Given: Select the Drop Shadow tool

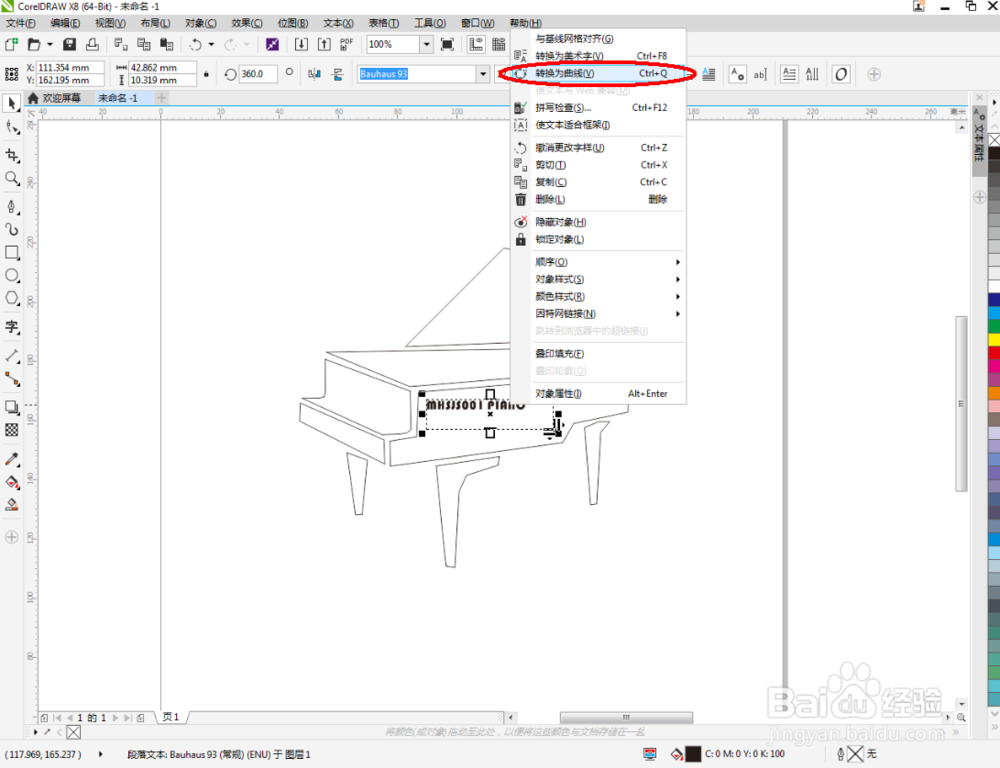Looking at the screenshot, I should (11, 407).
